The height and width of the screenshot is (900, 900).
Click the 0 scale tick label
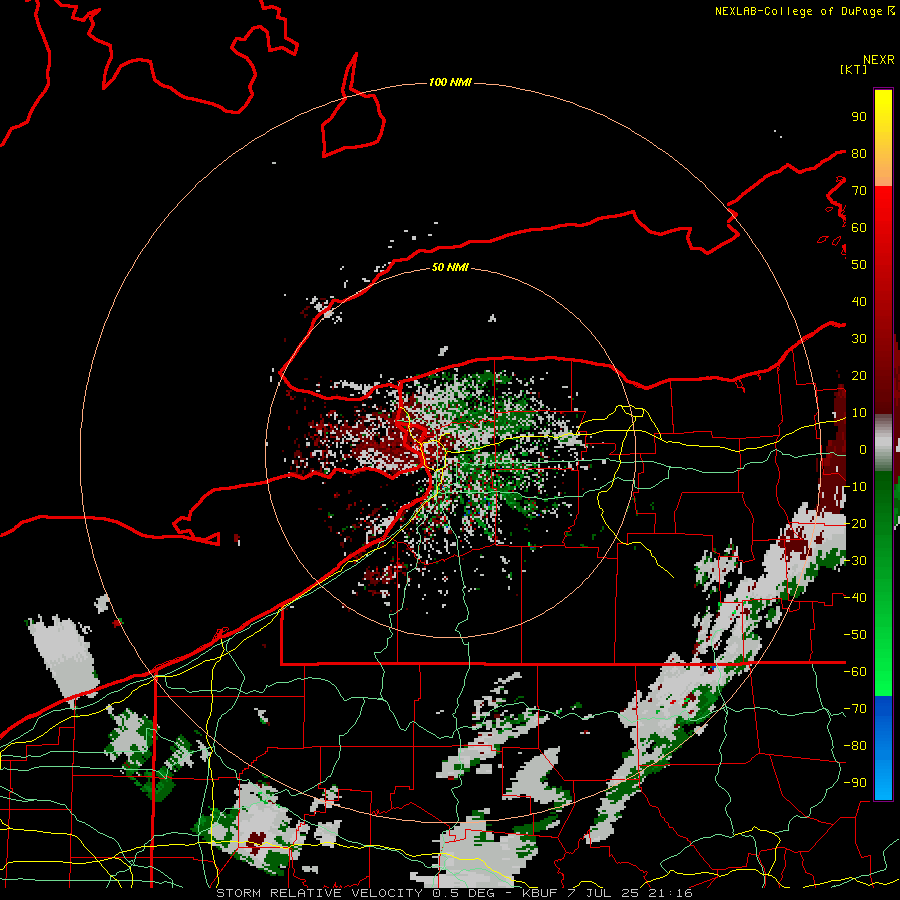click(863, 450)
